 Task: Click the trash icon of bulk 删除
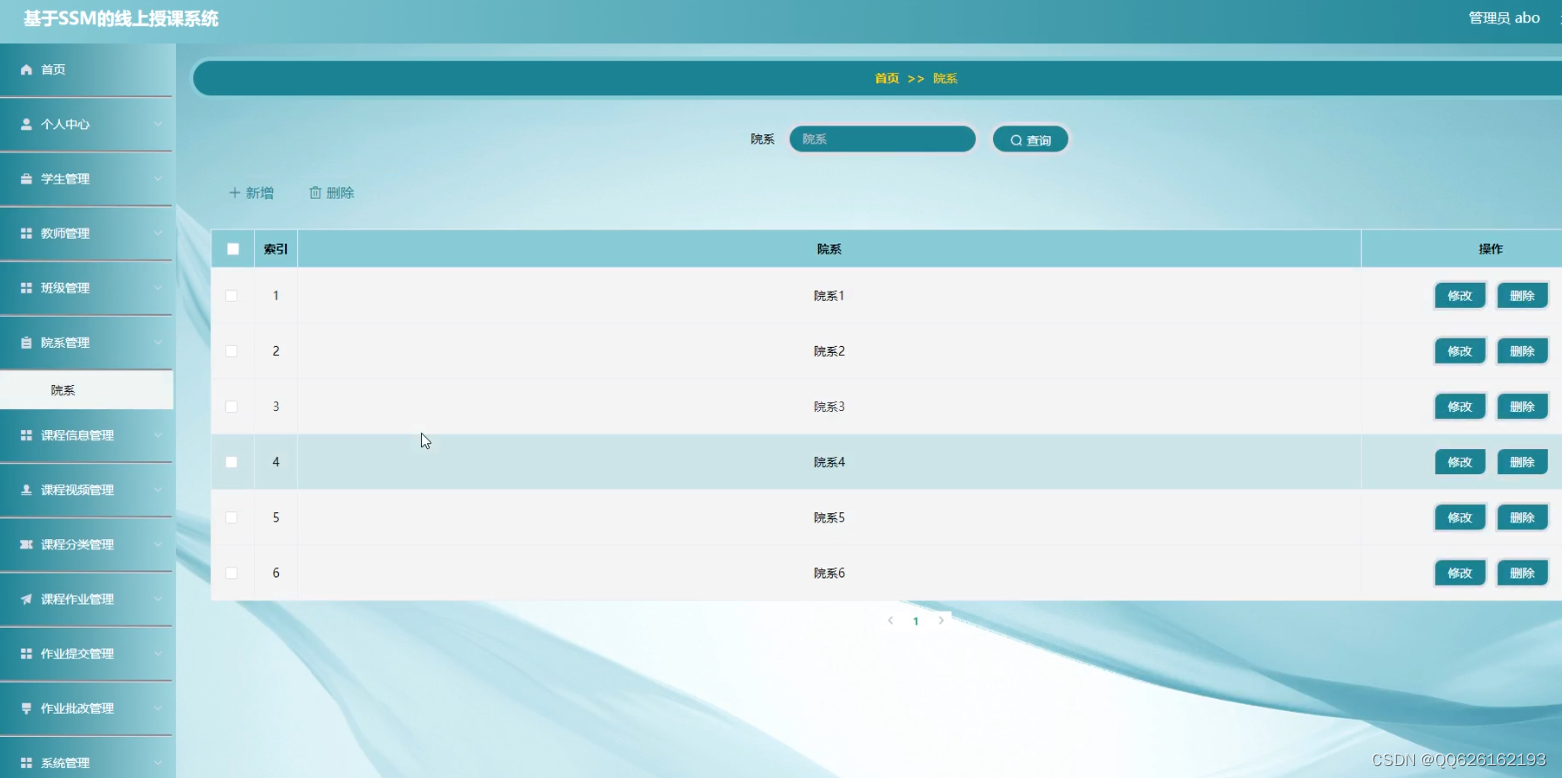pyautogui.click(x=315, y=193)
